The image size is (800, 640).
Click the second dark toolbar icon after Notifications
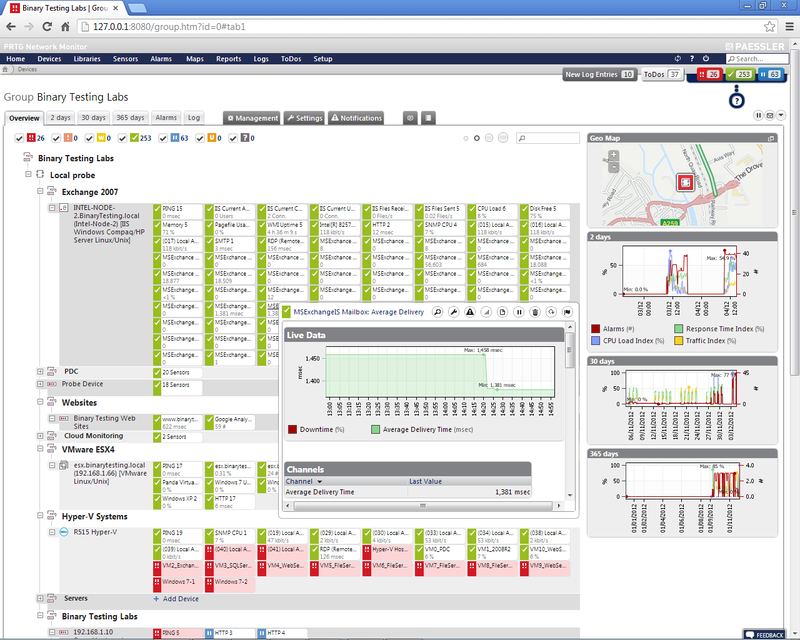(x=428, y=118)
